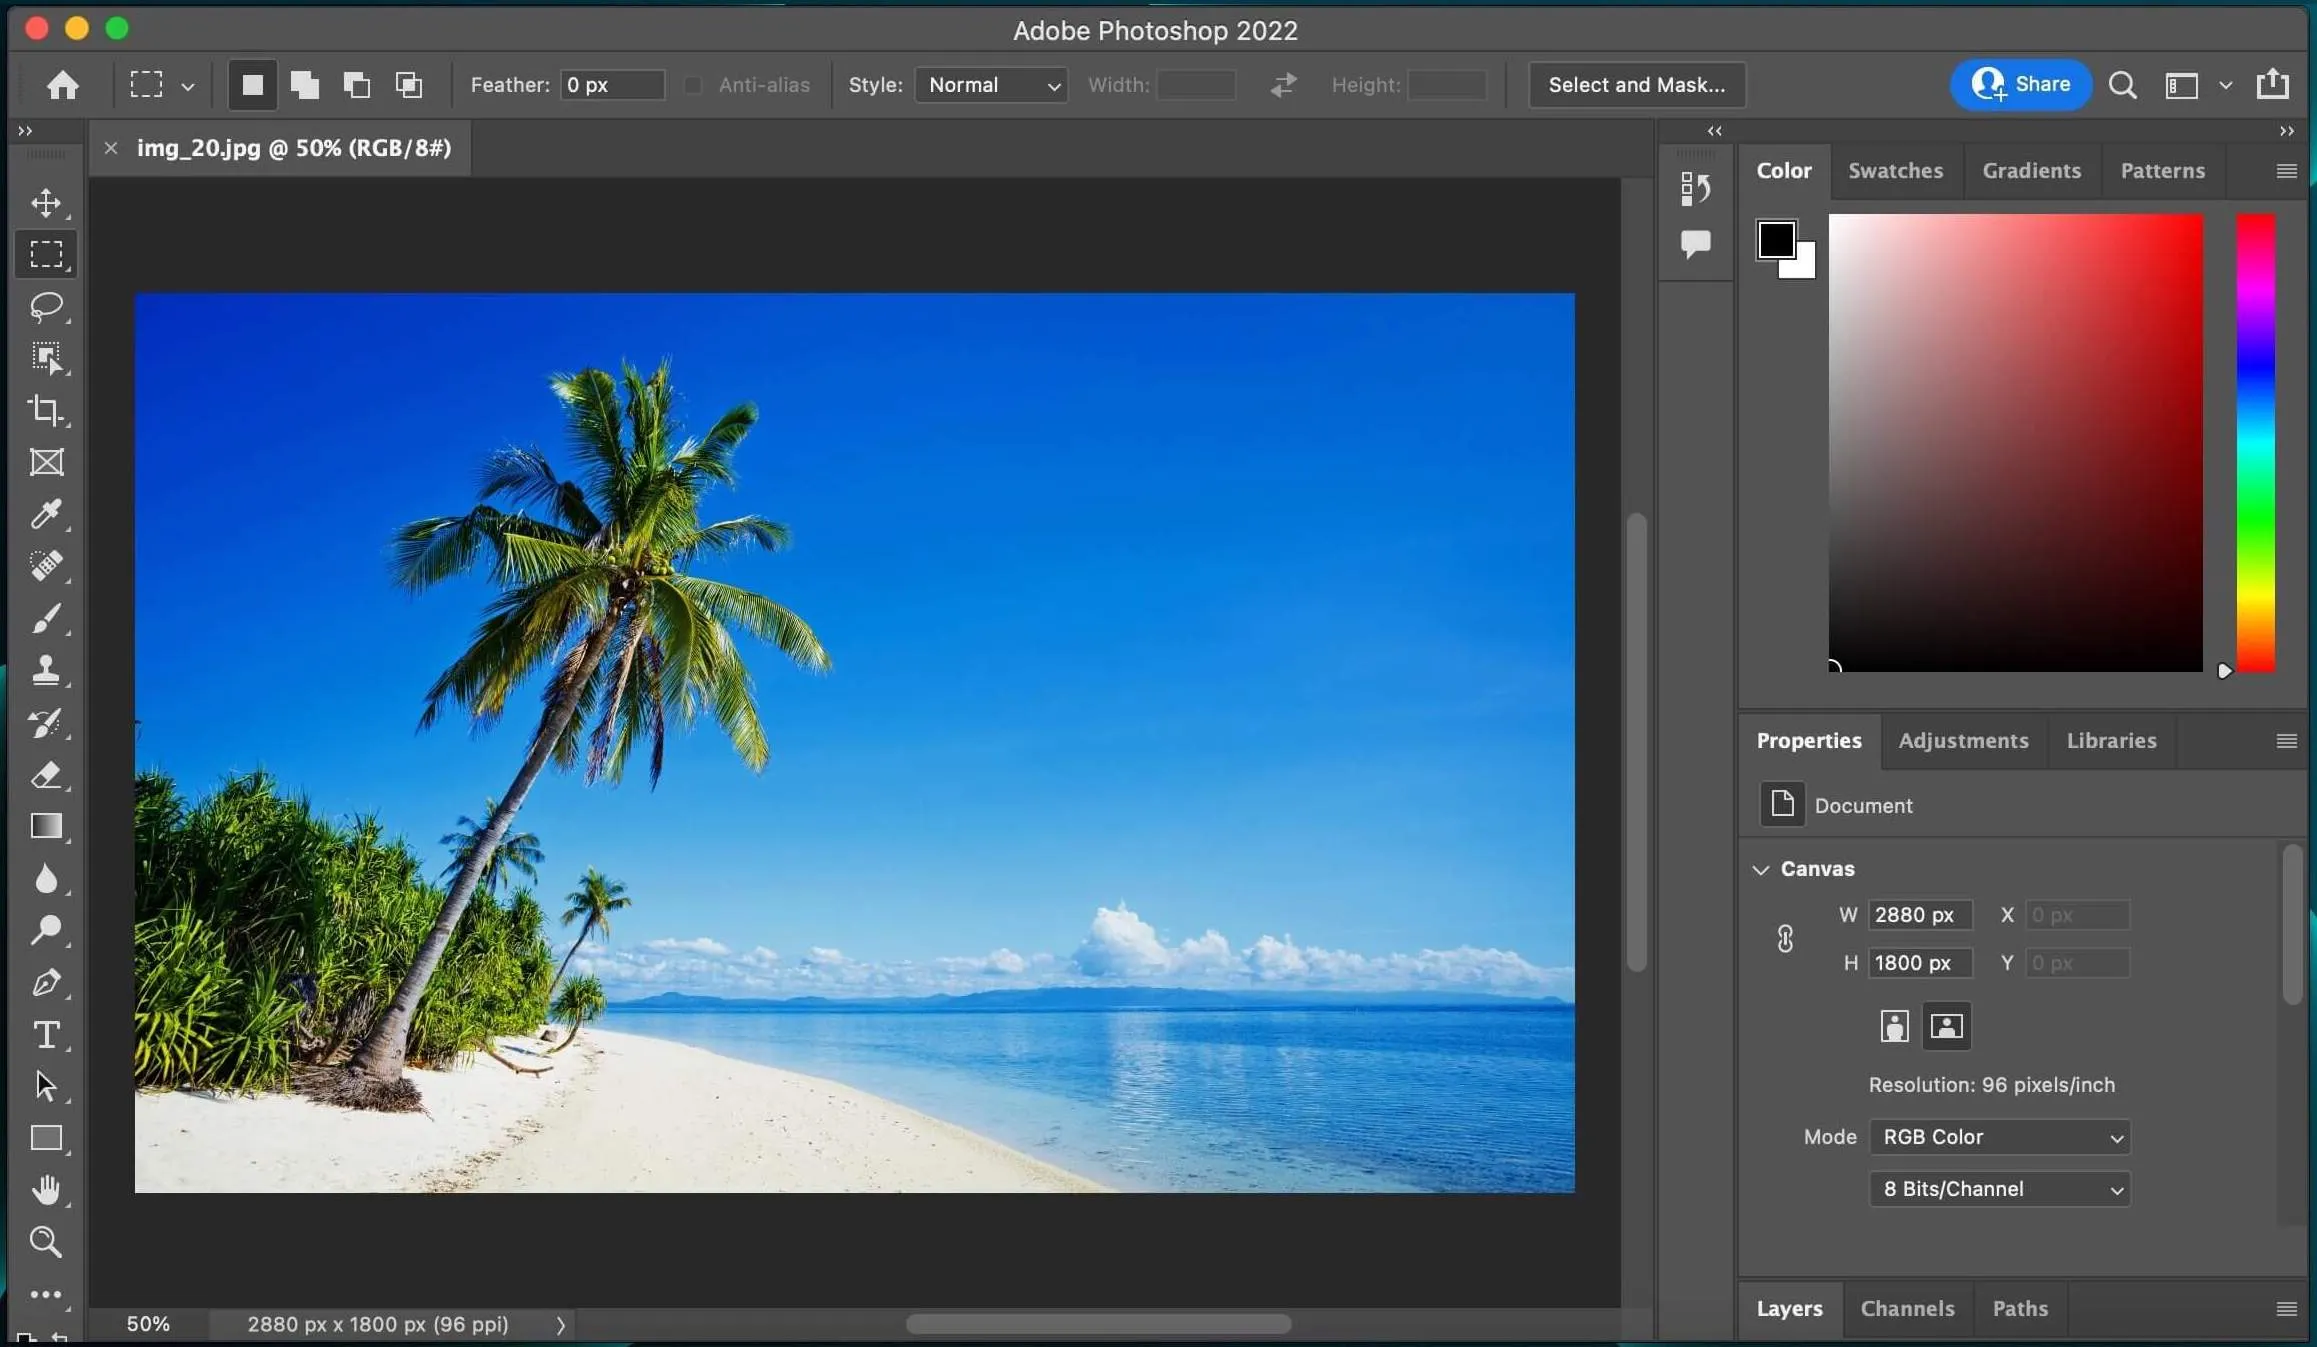
Task: Click the Share button
Action: (2021, 84)
